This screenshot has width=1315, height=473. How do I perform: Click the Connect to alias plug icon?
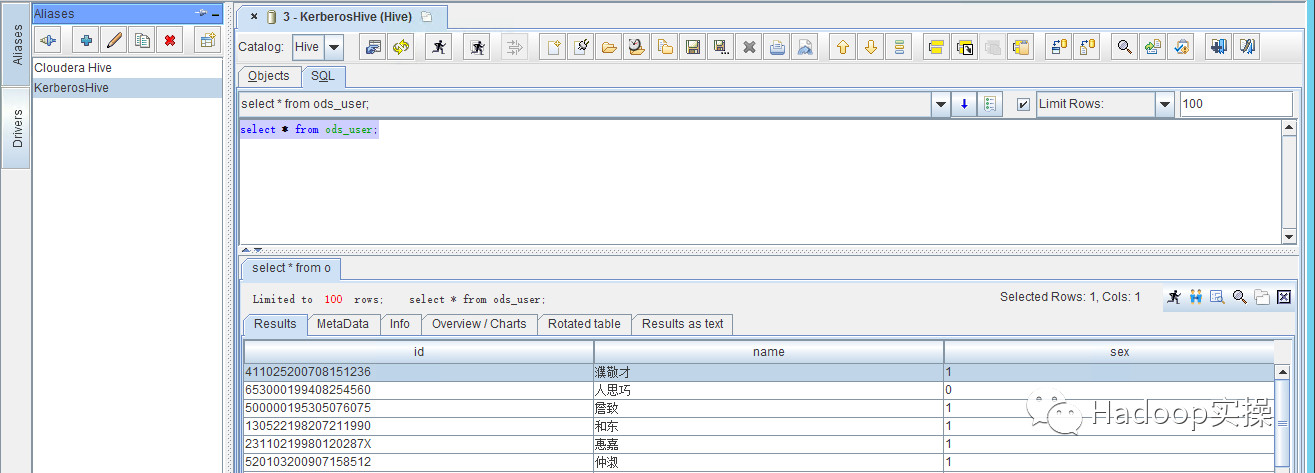coord(48,40)
